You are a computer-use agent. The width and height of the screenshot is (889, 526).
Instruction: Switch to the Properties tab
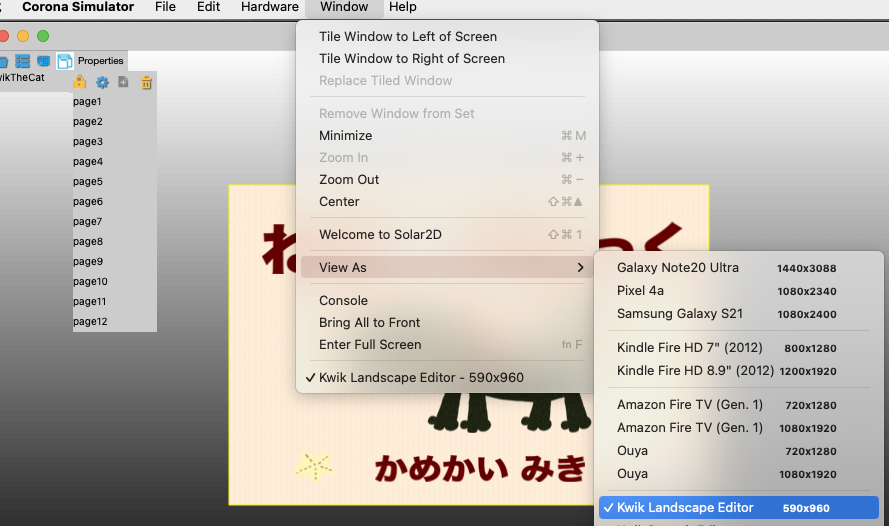pos(100,61)
